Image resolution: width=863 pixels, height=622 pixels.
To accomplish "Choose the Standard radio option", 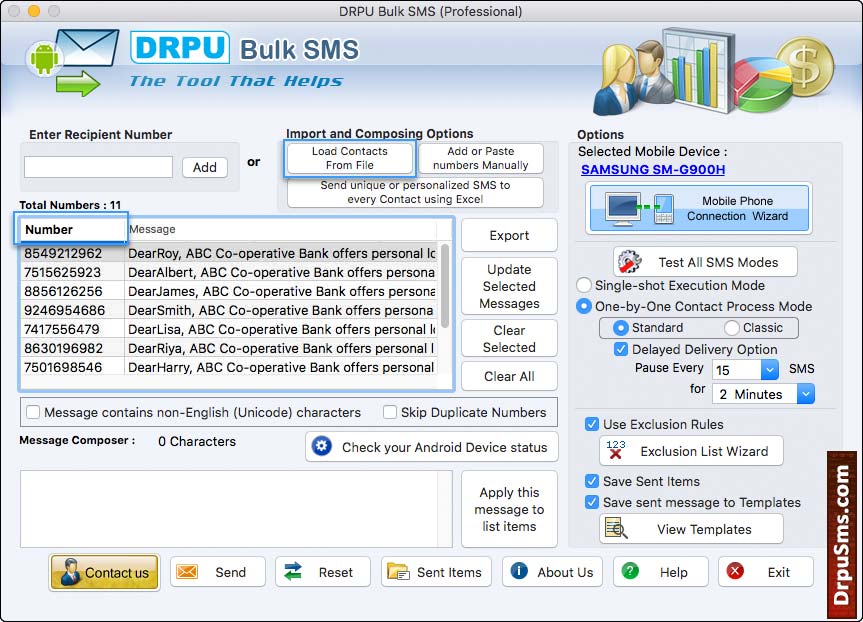I will pyautogui.click(x=620, y=328).
